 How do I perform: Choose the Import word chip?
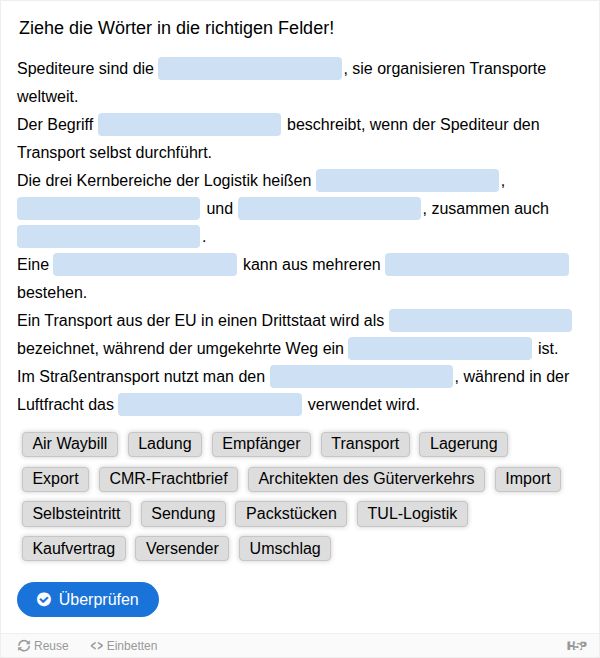tap(528, 478)
